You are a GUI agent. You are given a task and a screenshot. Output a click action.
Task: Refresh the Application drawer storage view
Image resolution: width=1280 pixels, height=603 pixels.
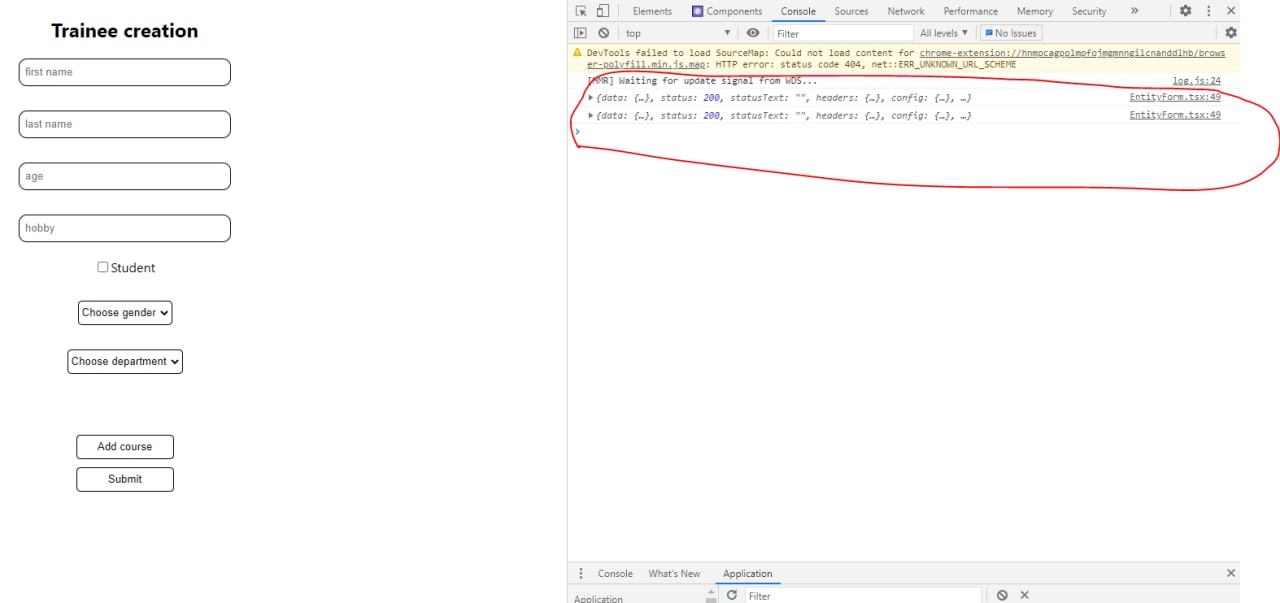732,595
